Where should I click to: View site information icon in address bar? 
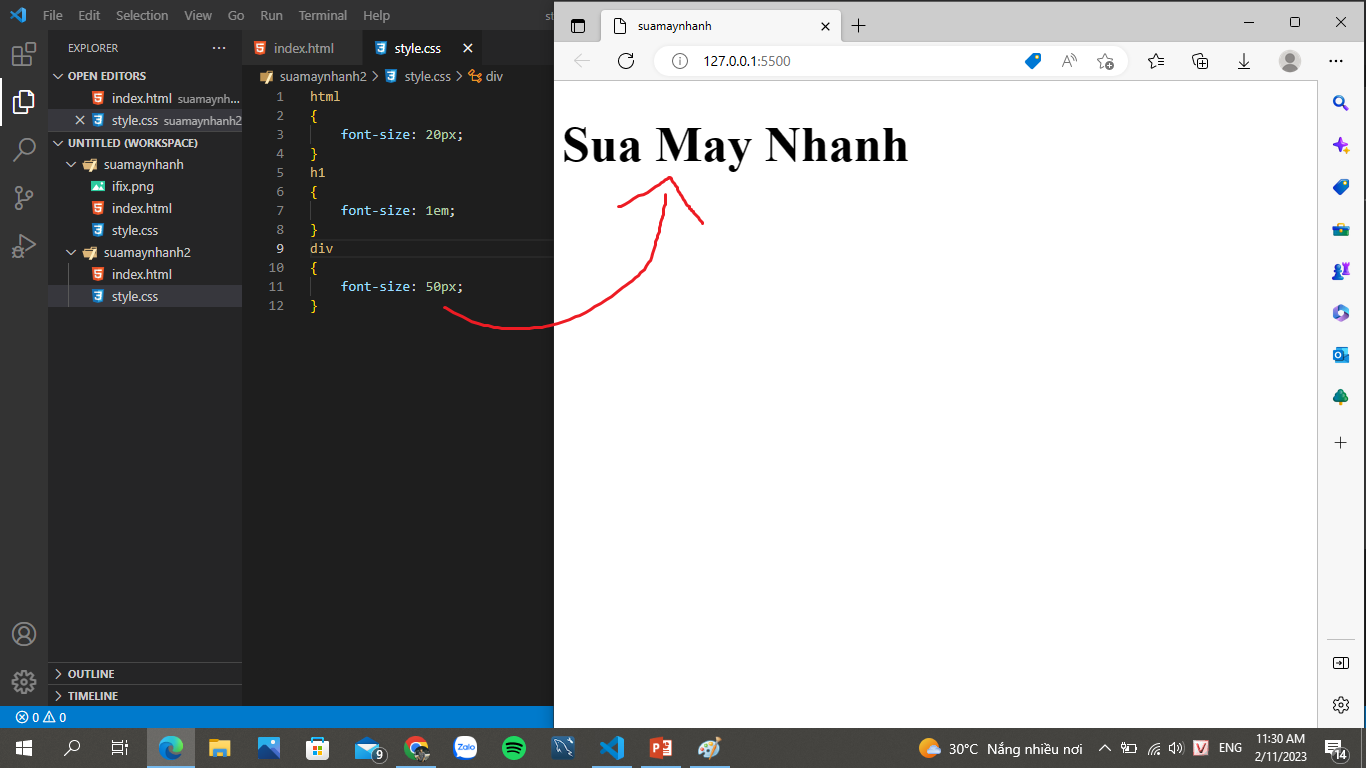(680, 61)
